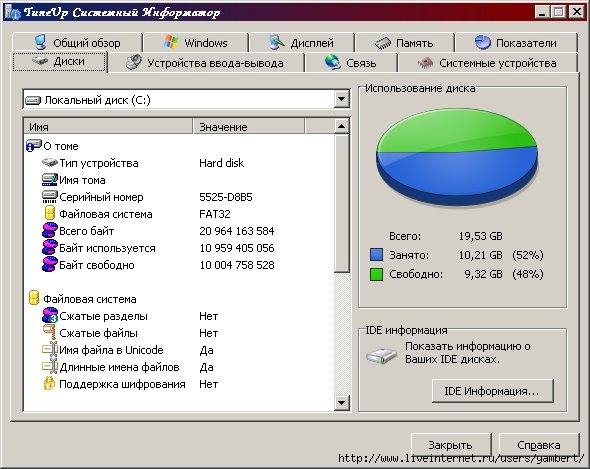Click the icon next to Сжатые файлы
The height and width of the screenshot is (469, 590).
tap(49, 332)
